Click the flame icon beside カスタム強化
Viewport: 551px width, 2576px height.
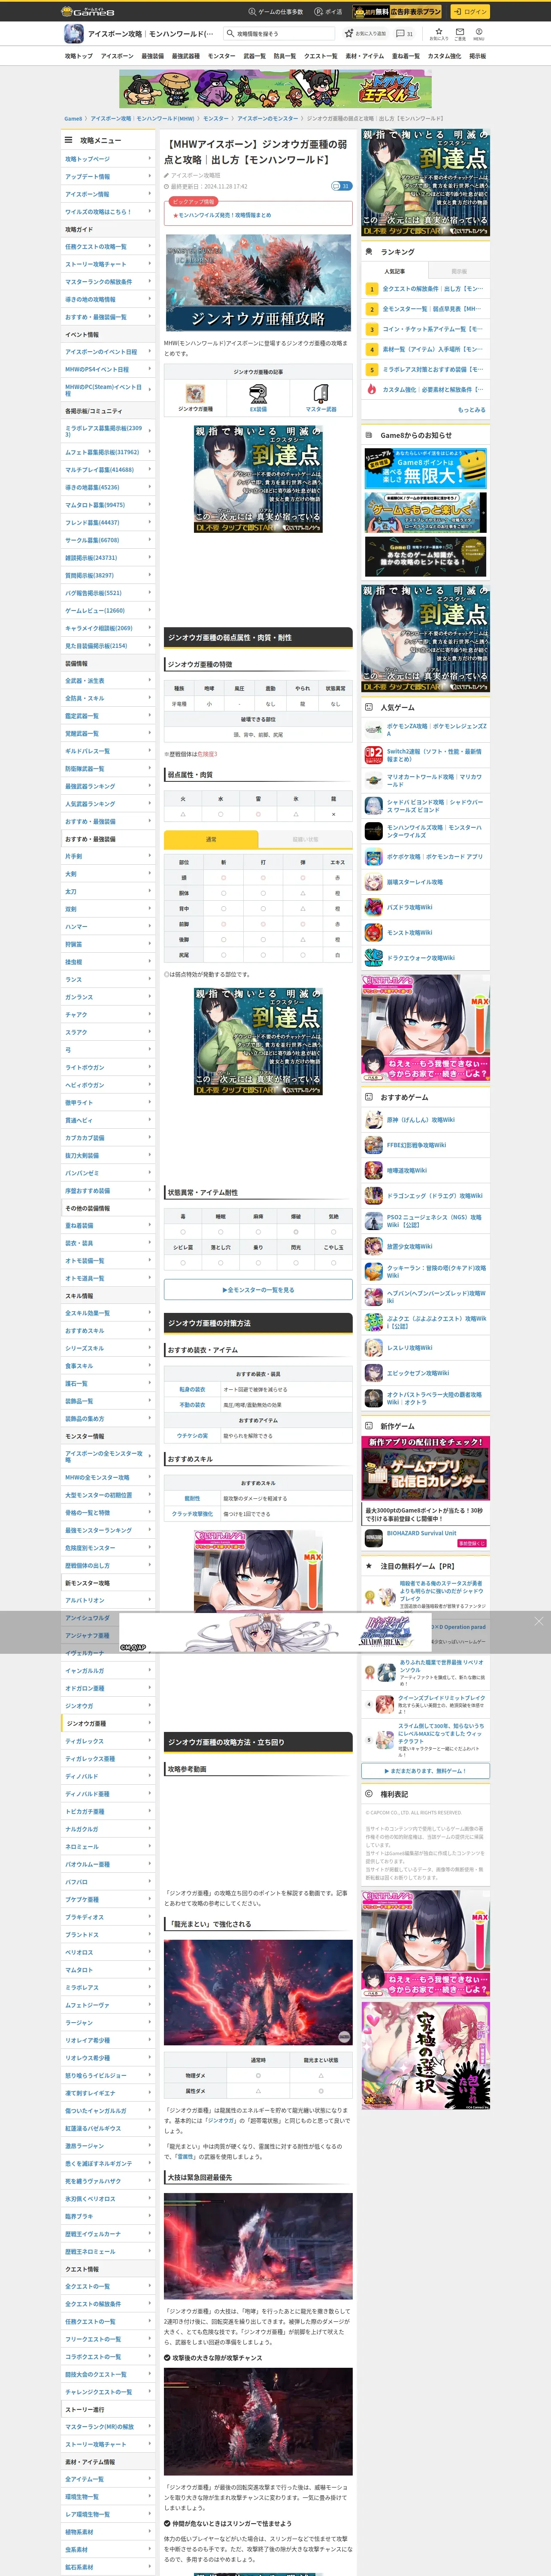[372, 389]
